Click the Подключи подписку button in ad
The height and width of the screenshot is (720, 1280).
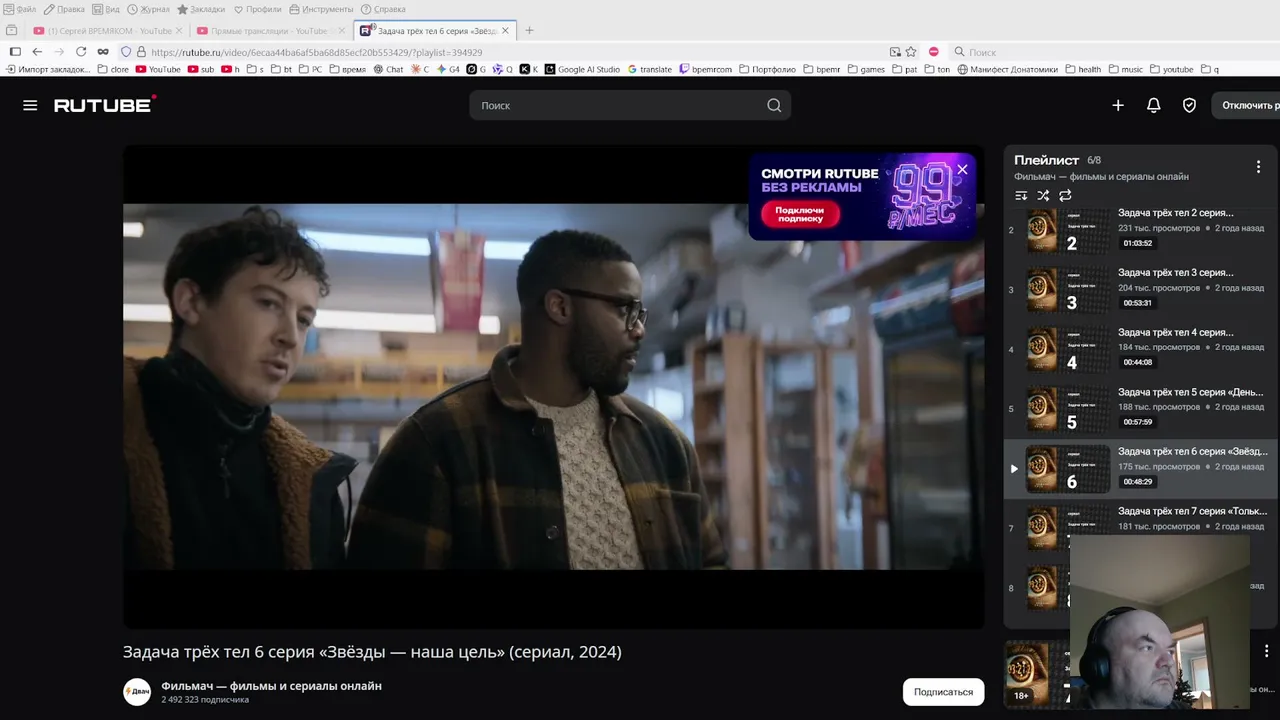point(800,214)
